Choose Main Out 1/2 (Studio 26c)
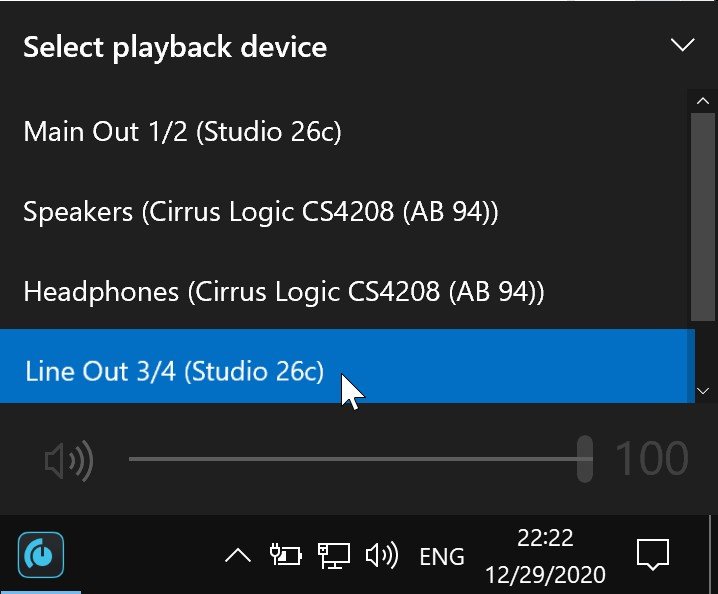The height and width of the screenshot is (594, 718). (347, 132)
